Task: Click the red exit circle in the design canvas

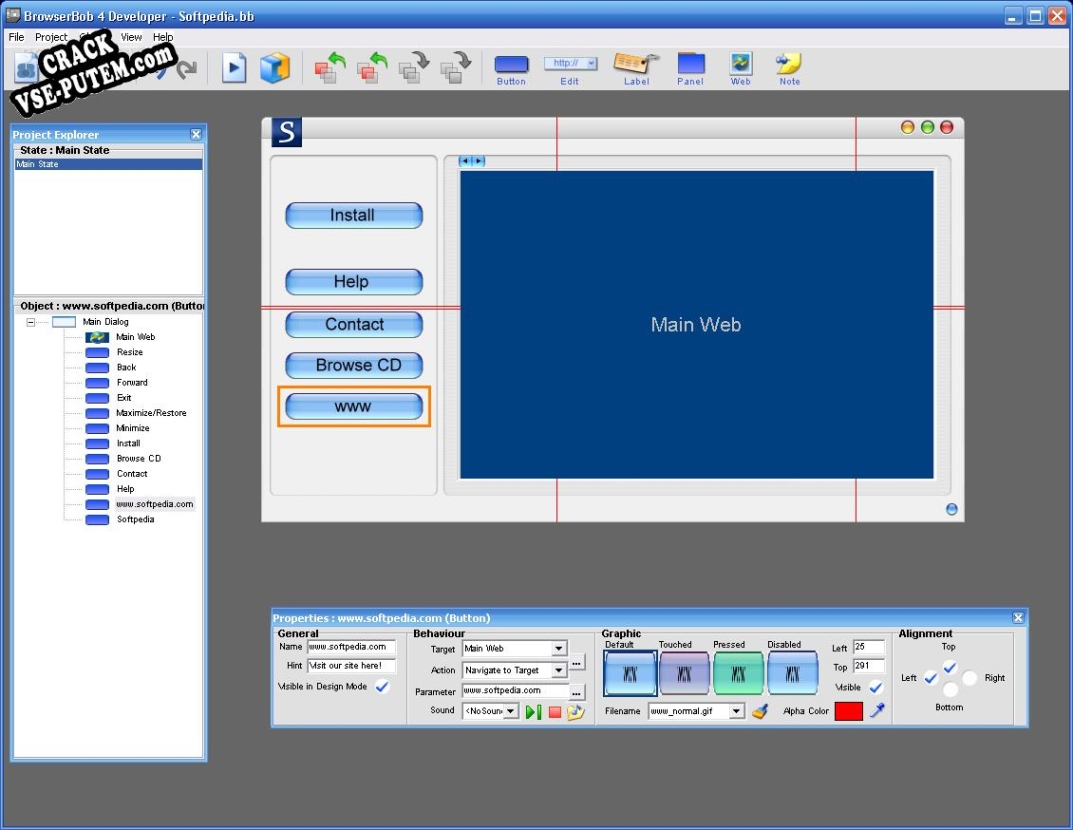Action: tap(946, 127)
